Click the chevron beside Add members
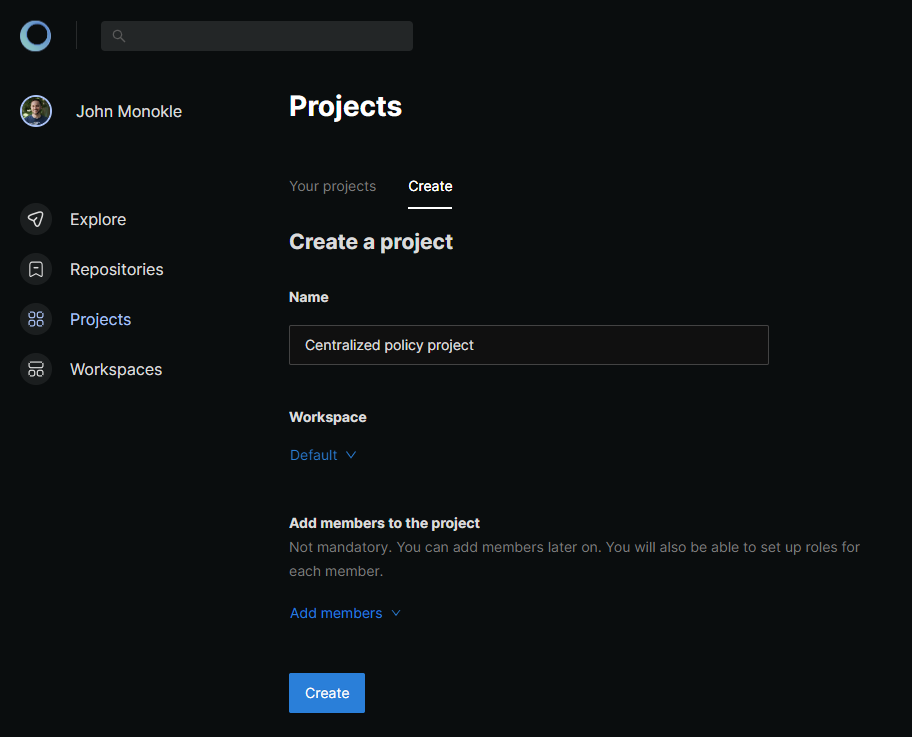 [396, 613]
